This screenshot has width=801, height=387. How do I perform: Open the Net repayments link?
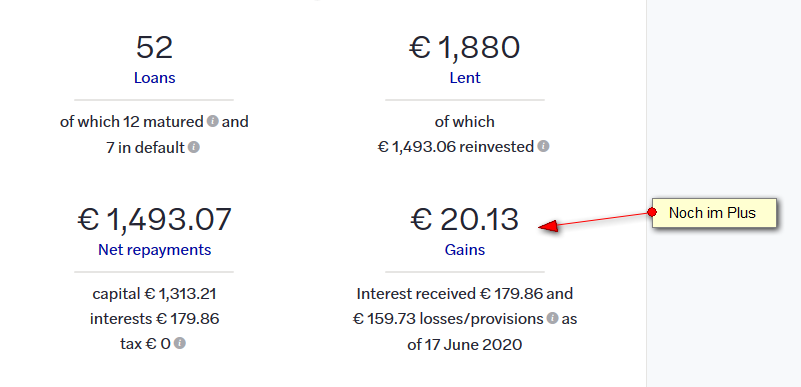[154, 250]
